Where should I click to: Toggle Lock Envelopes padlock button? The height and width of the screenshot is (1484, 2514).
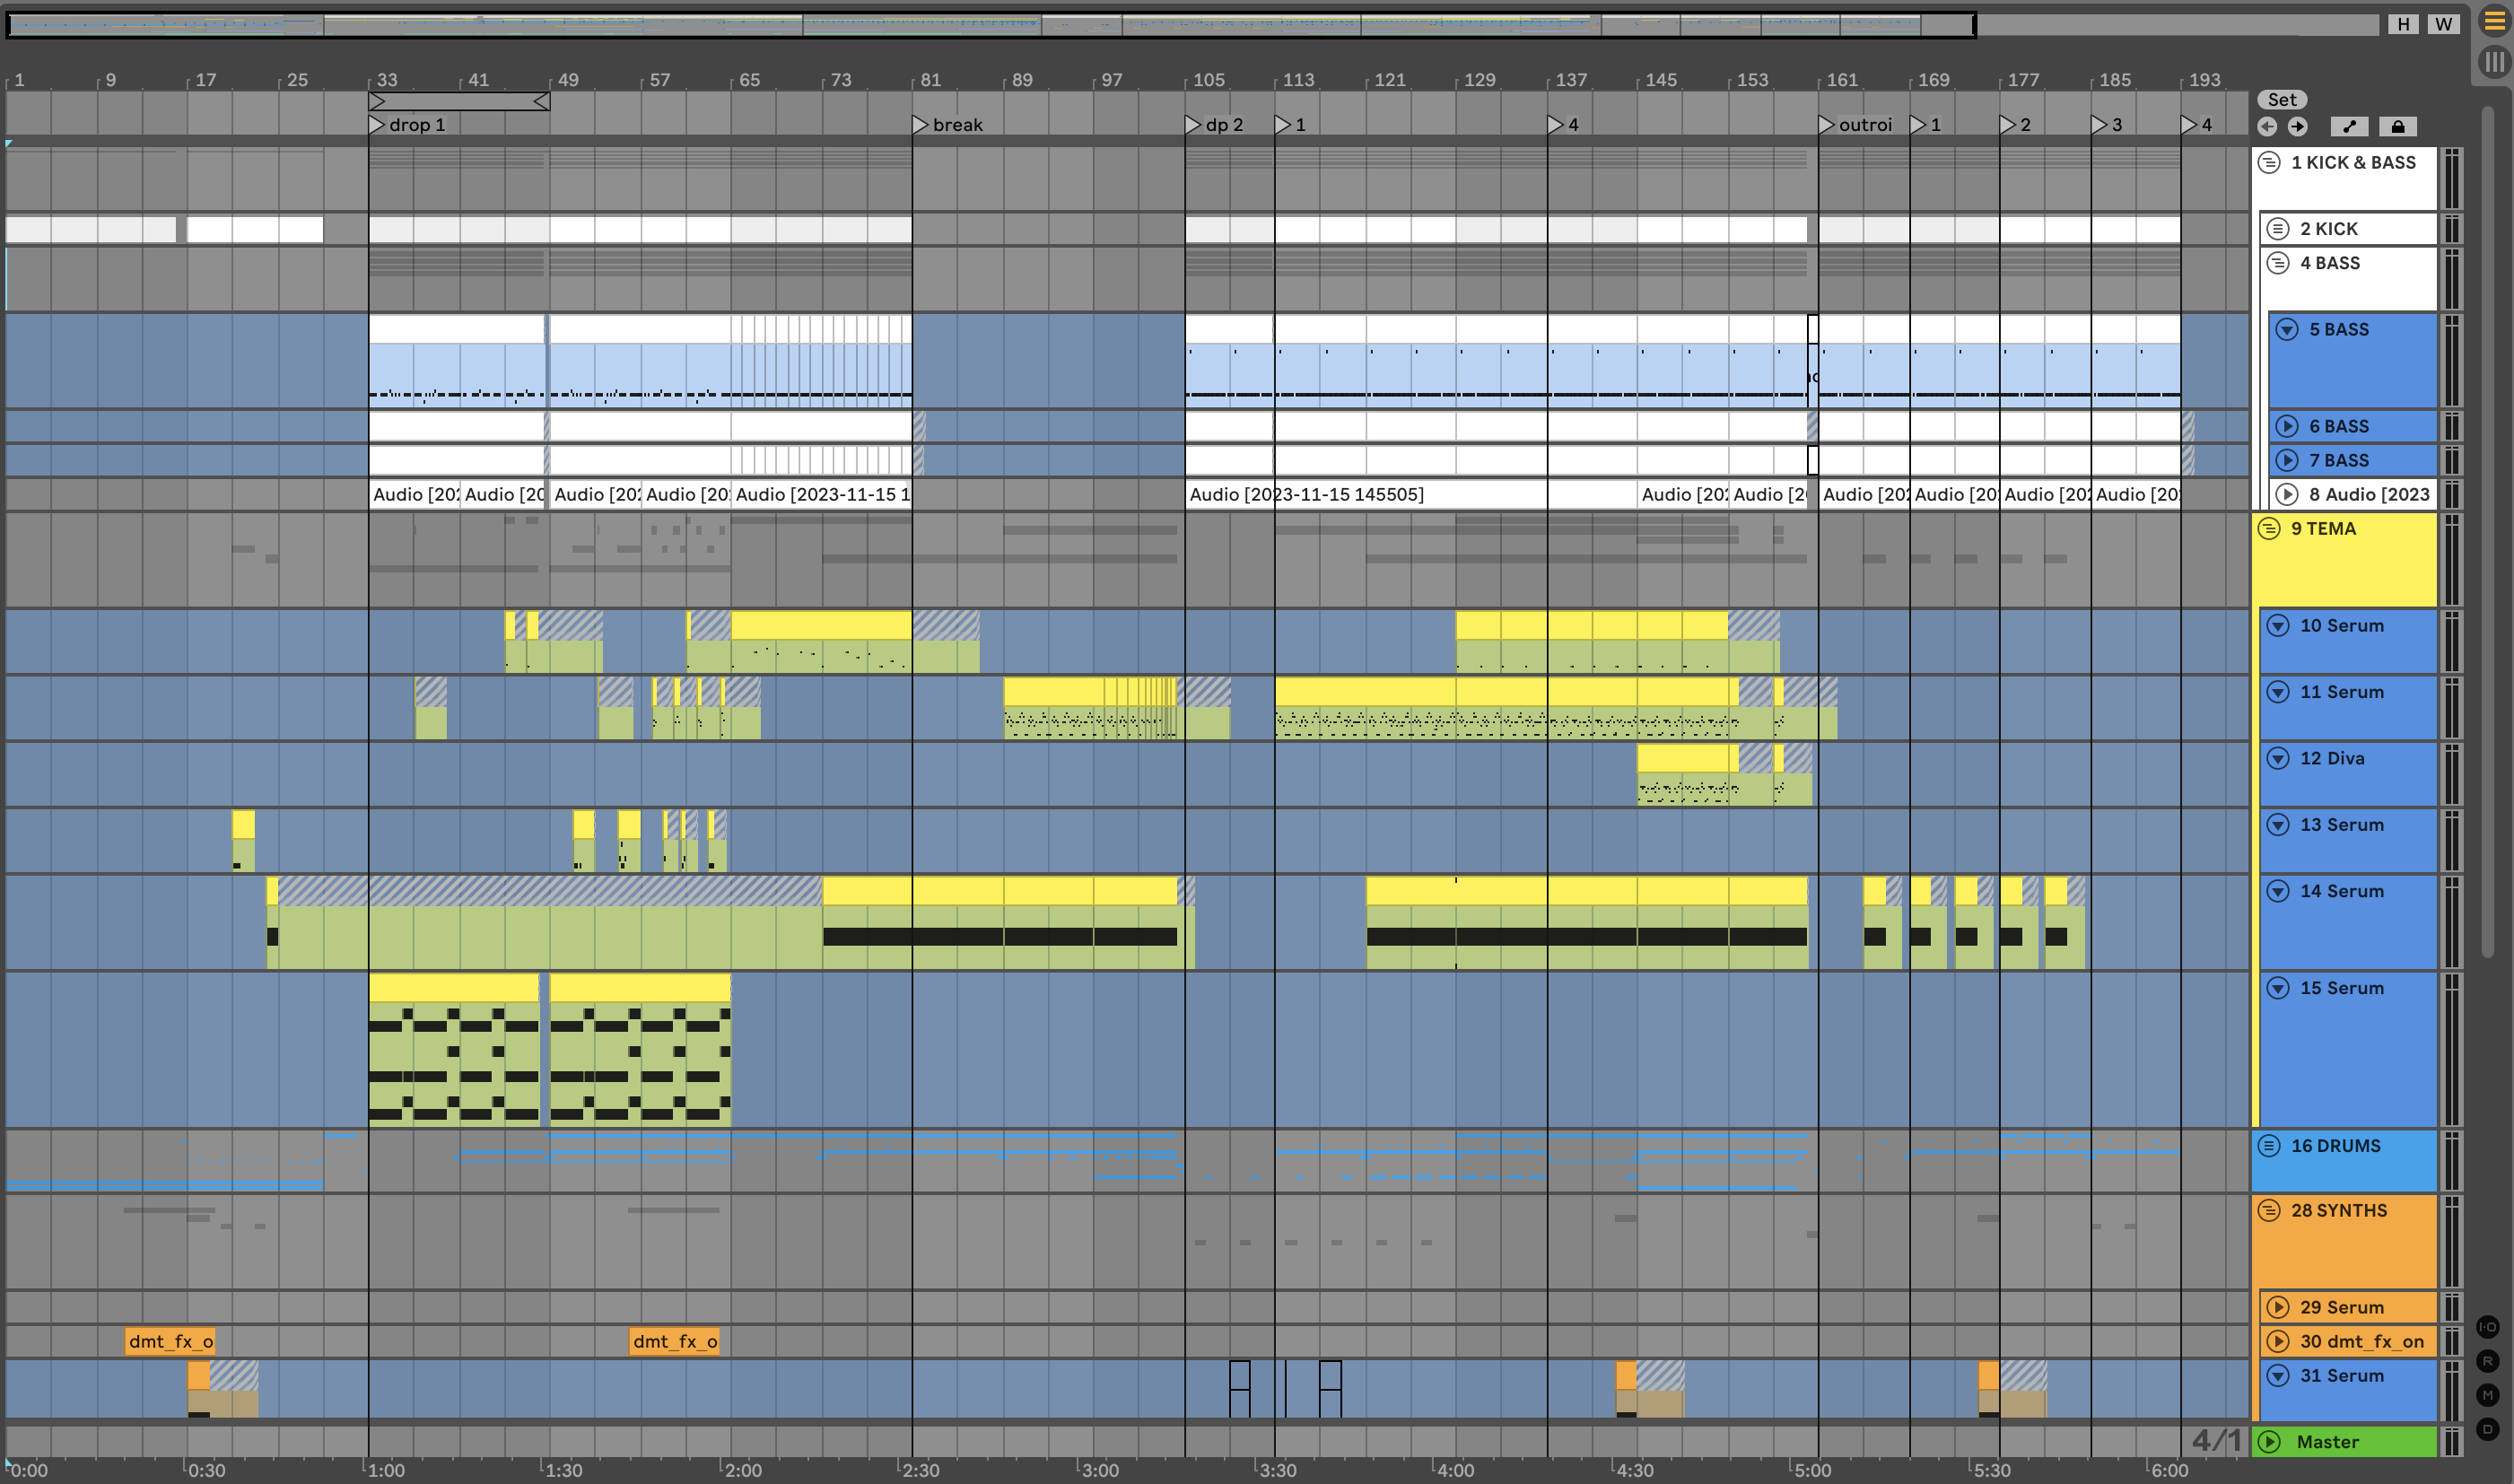2397,126
